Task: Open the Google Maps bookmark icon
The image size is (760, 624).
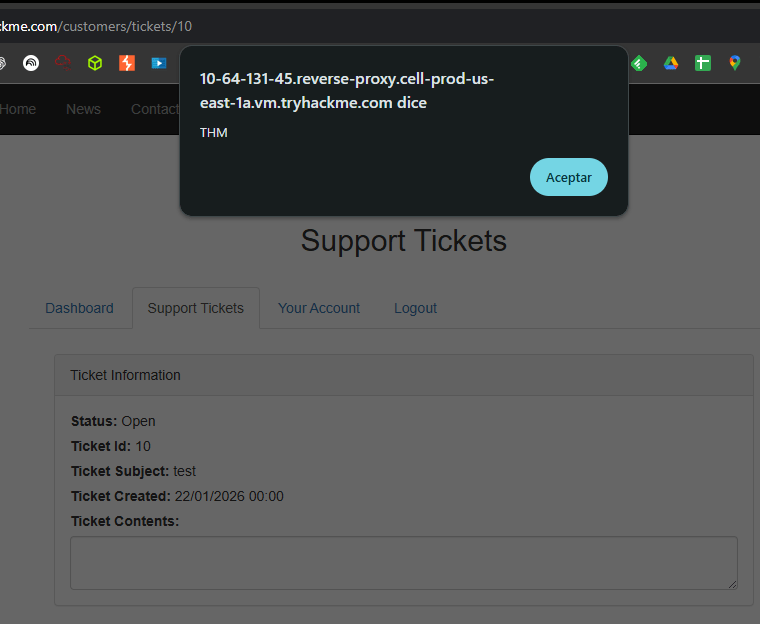Action: 735,63
